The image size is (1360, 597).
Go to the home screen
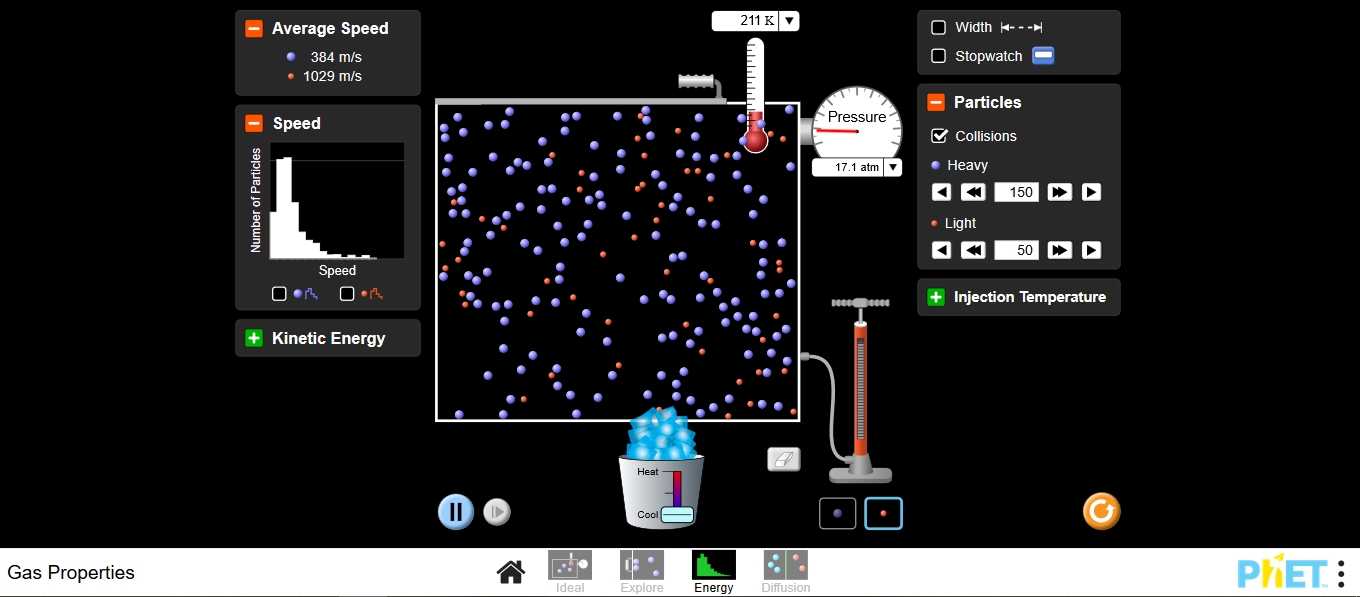[510, 572]
